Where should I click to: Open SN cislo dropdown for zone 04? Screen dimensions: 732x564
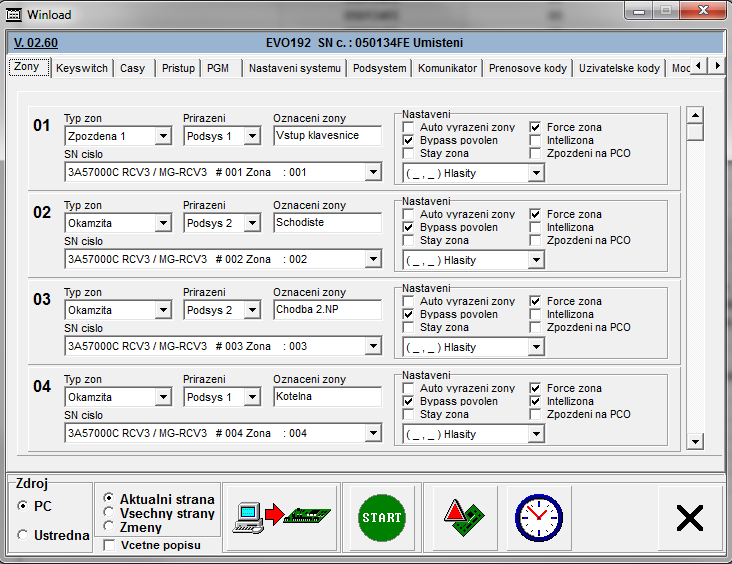373,434
